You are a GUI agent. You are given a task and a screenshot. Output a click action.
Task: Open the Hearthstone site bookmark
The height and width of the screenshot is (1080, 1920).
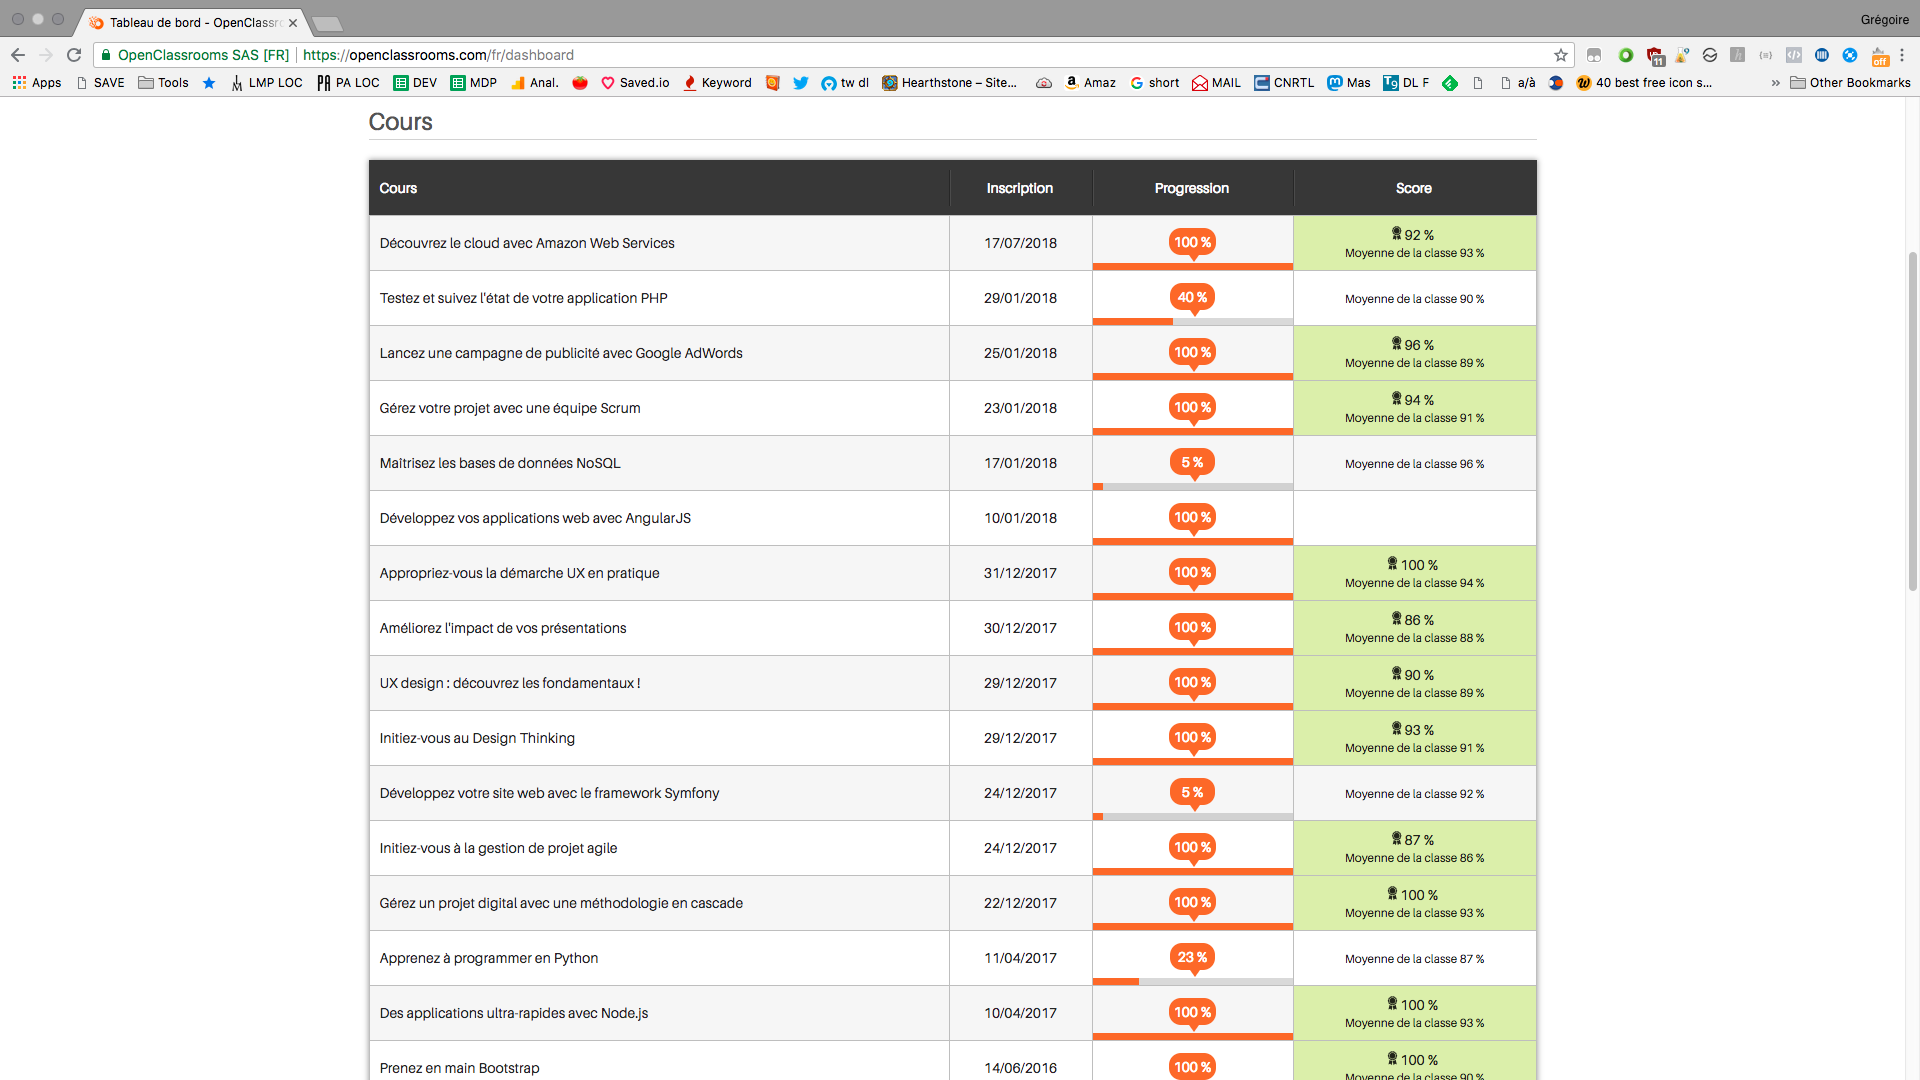(x=949, y=83)
